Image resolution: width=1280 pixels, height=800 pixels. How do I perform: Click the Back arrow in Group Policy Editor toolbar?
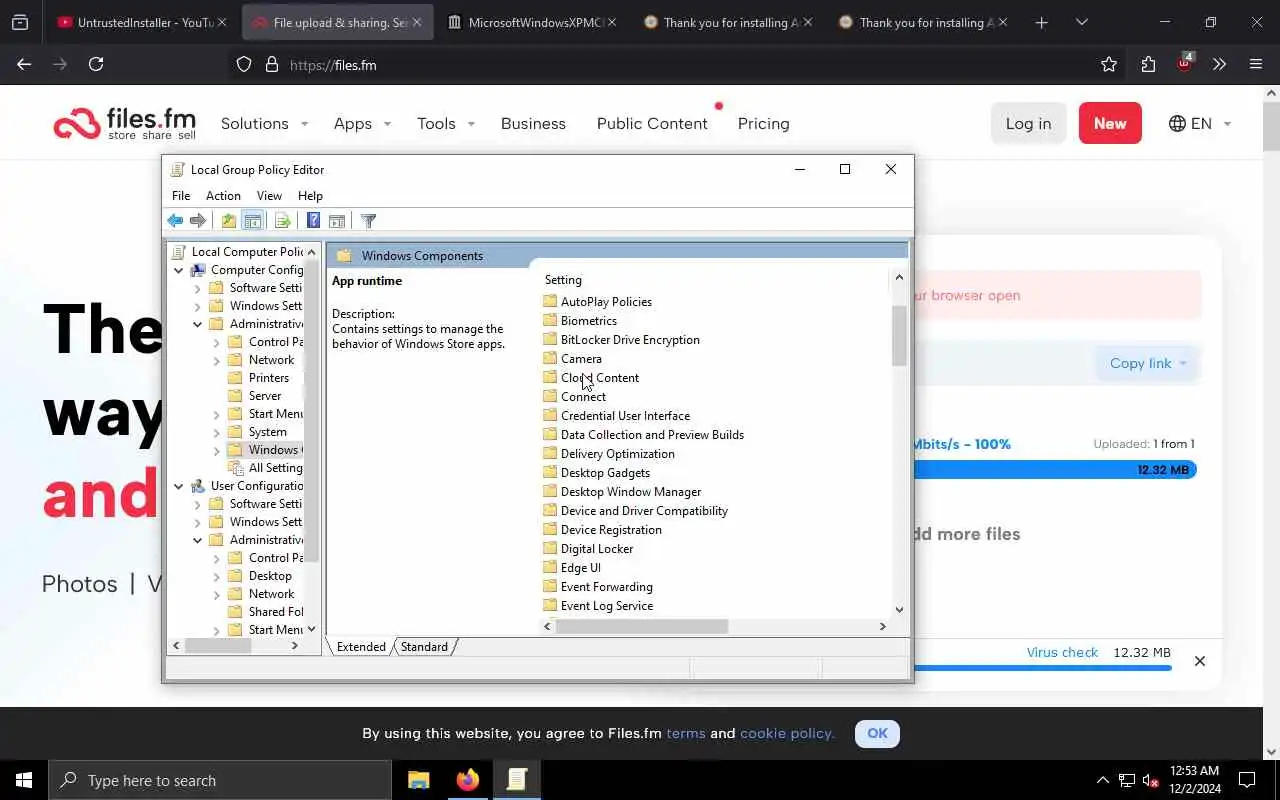click(x=175, y=221)
